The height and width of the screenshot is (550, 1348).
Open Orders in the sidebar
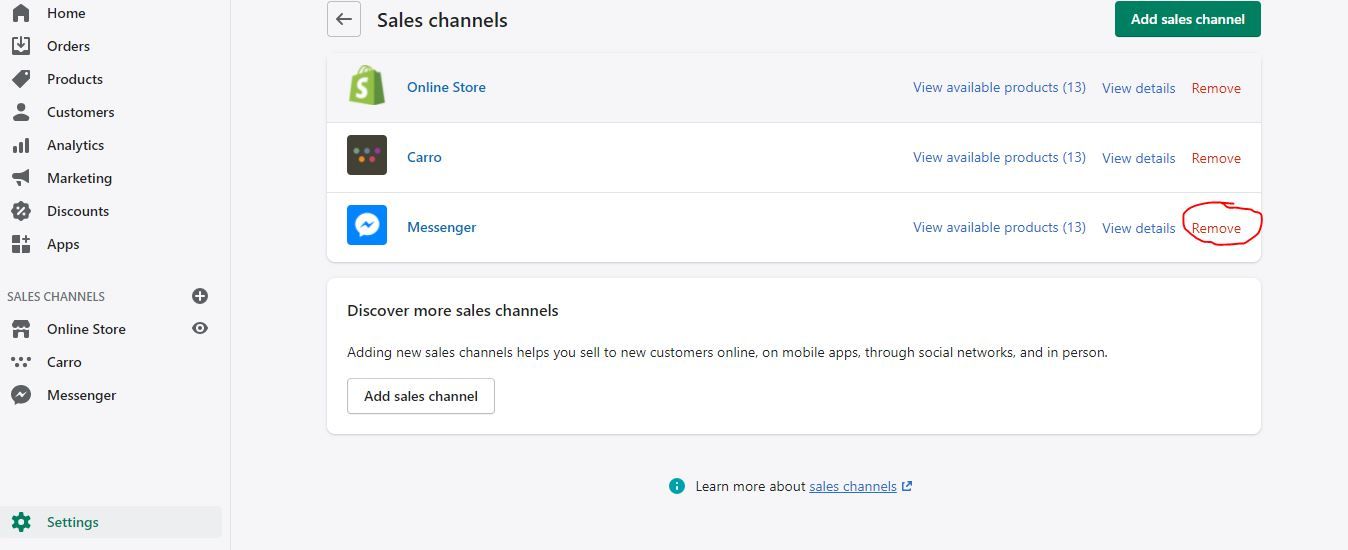[68, 46]
